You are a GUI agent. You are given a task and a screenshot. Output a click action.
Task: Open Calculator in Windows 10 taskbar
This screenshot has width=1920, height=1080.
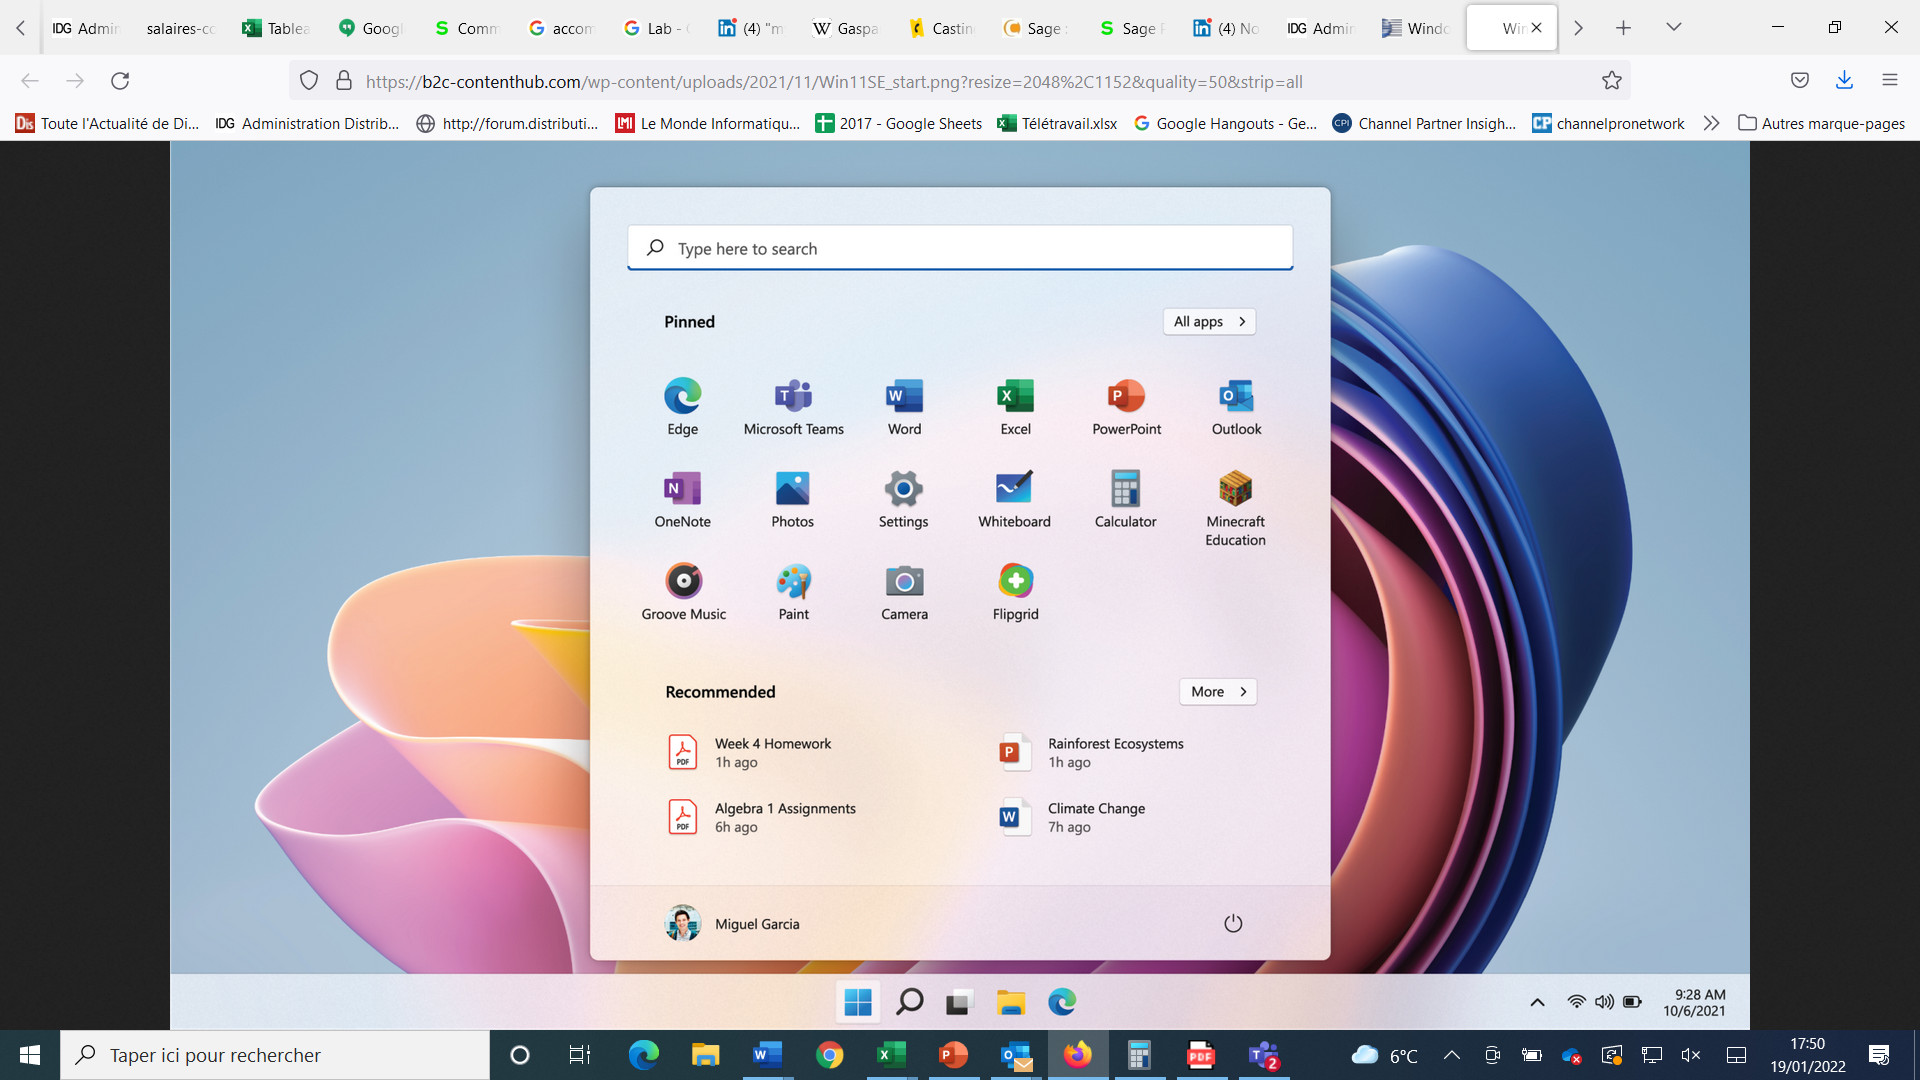pos(1138,1055)
